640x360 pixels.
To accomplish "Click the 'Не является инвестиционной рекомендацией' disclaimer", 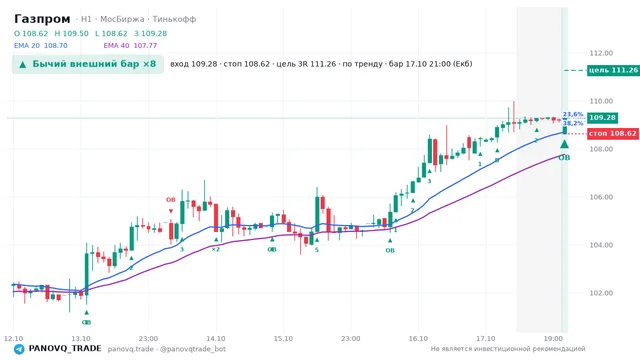I will (508, 349).
